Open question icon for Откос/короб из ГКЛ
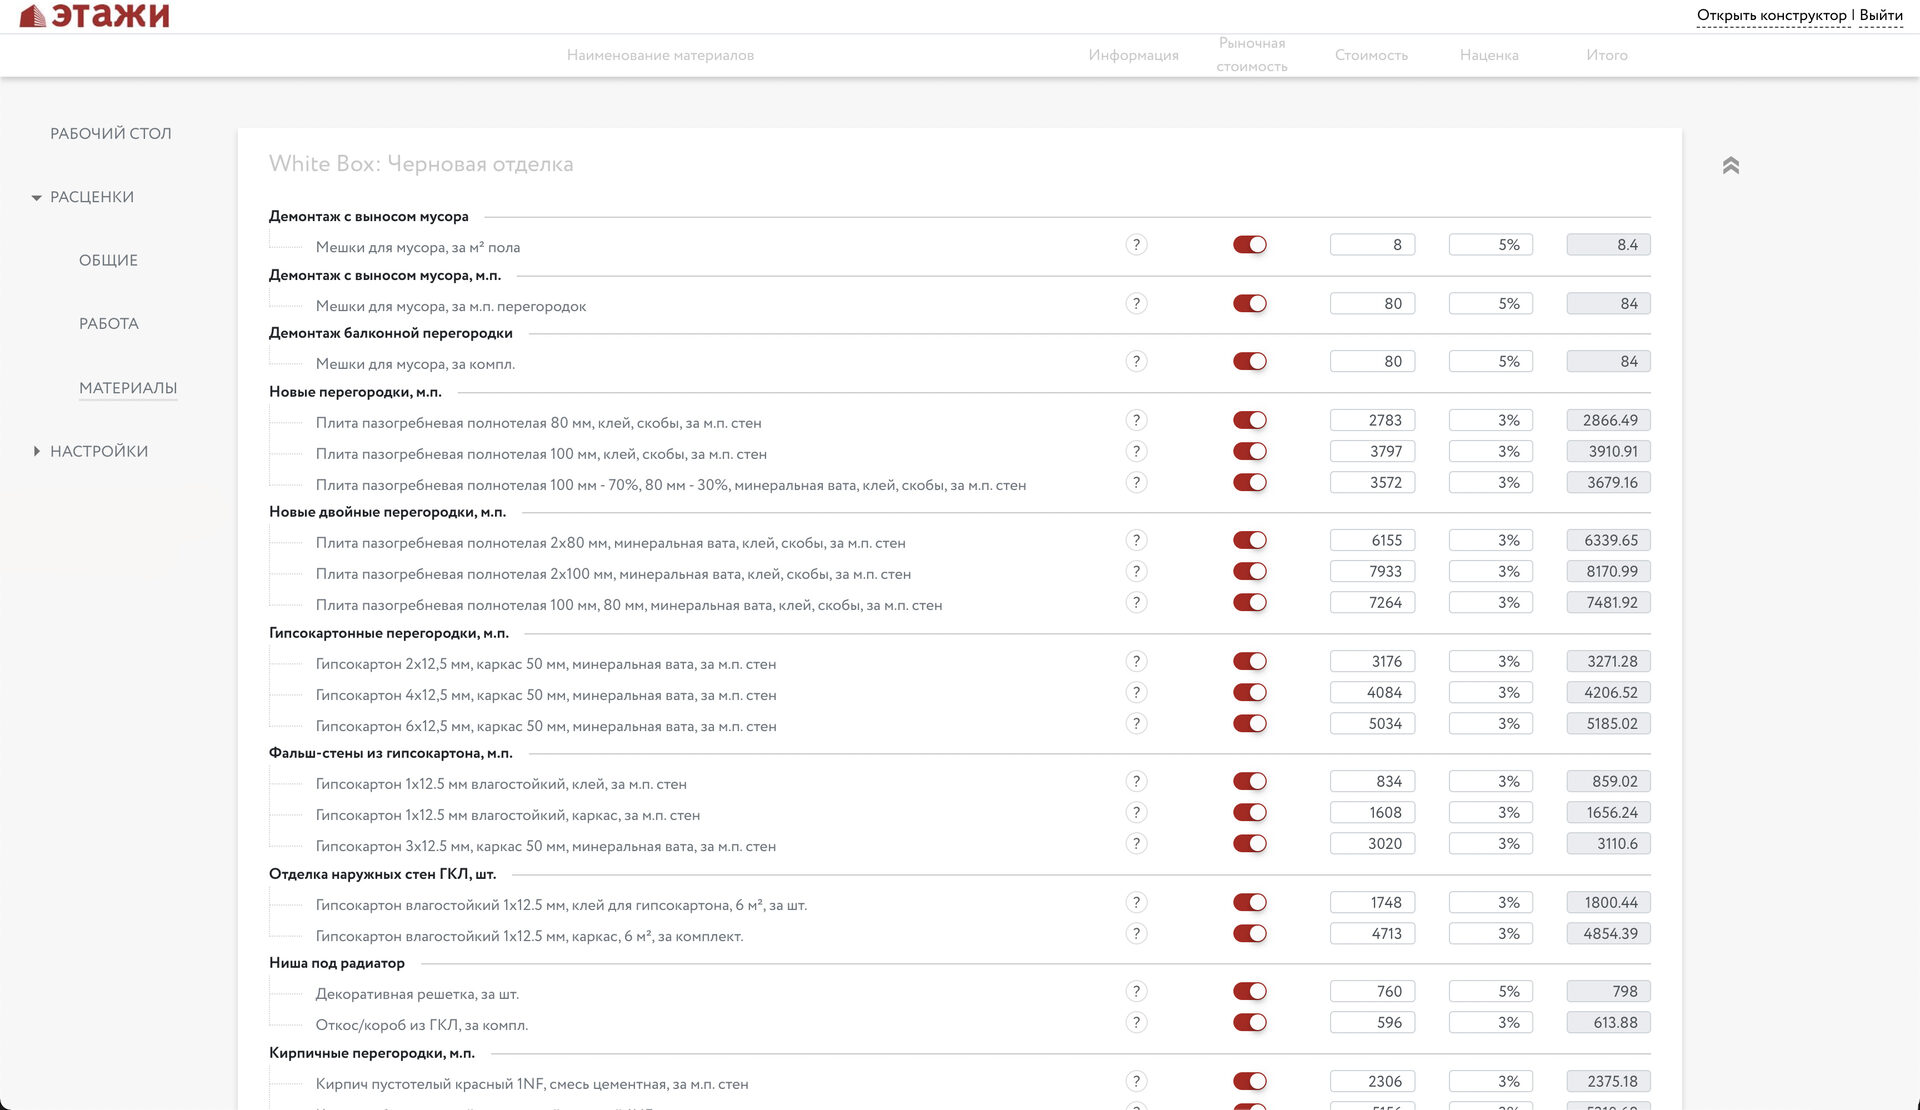This screenshot has height=1110, width=1920. 1136,1023
